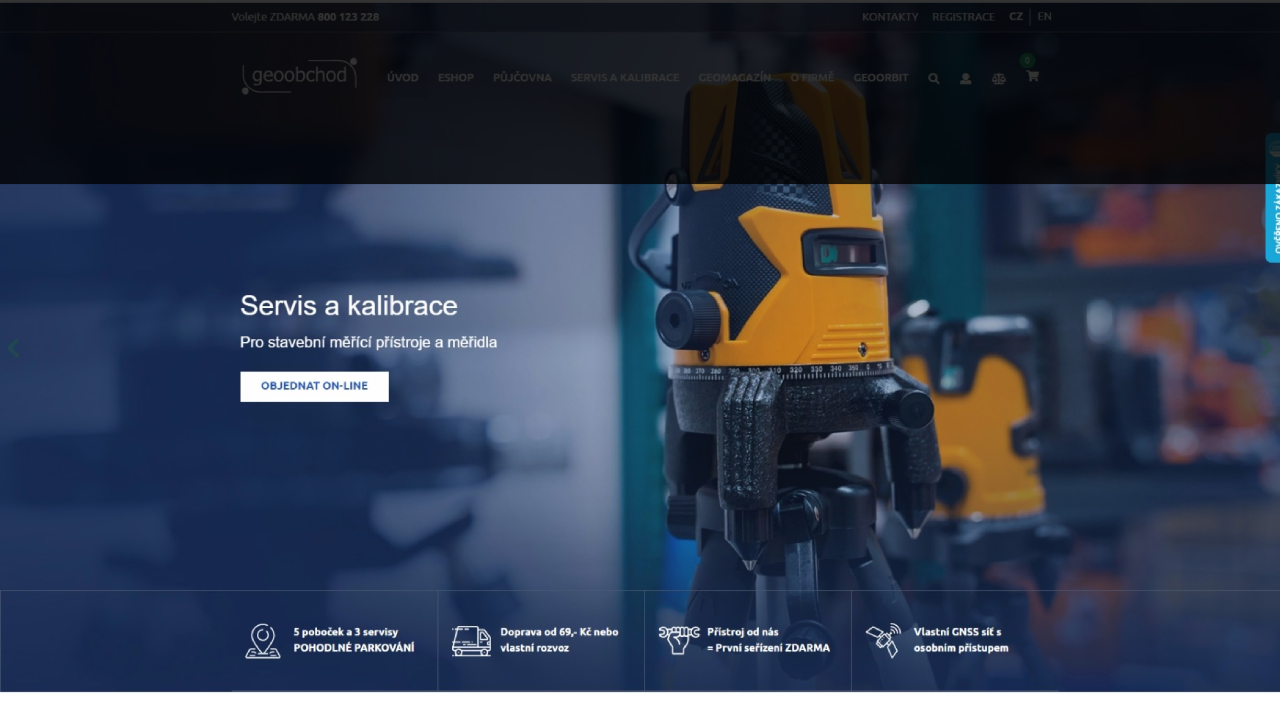
Task: Click the map pin branches icon
Action: point(263,641)
